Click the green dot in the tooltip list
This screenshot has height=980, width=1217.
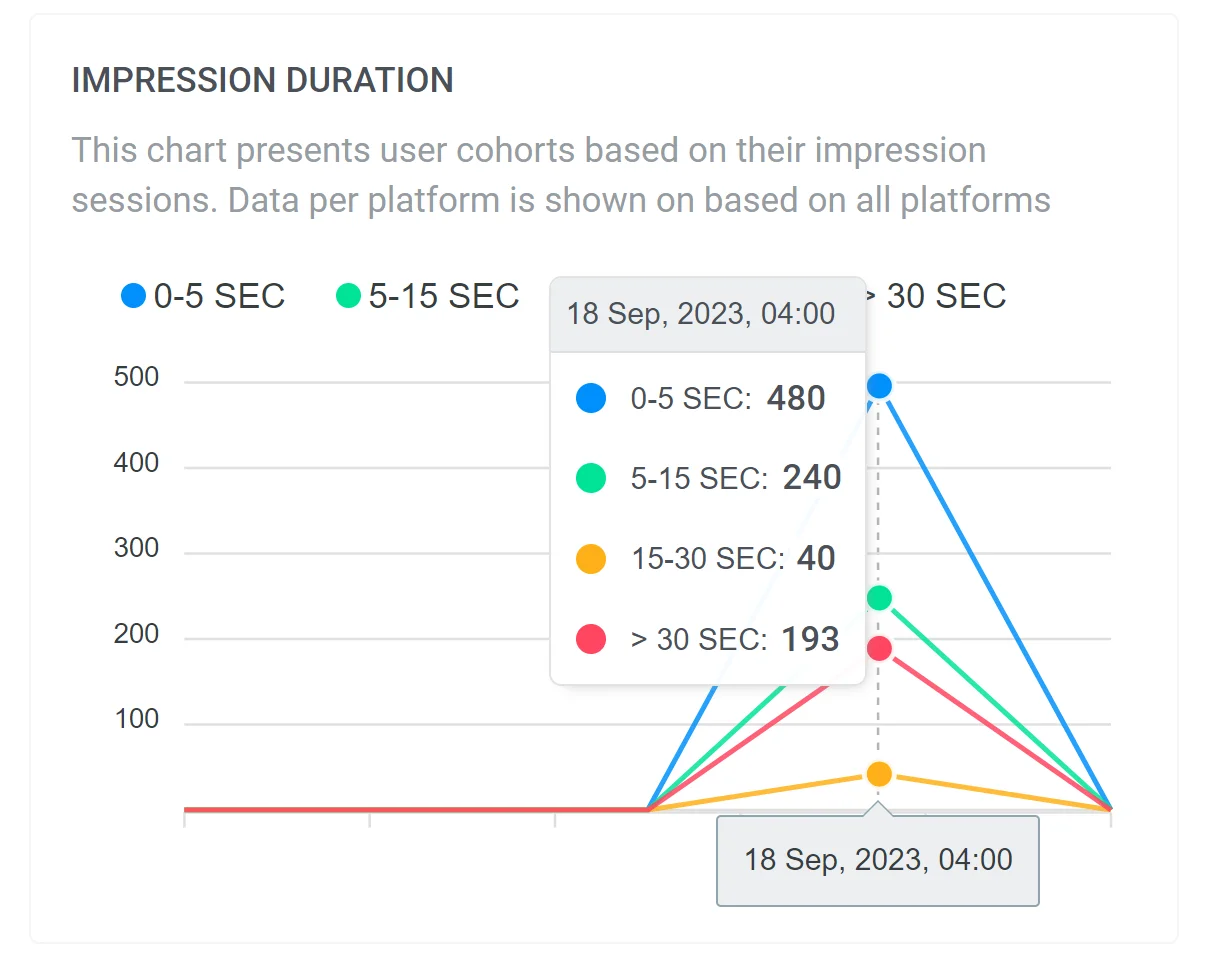point(591,478)
